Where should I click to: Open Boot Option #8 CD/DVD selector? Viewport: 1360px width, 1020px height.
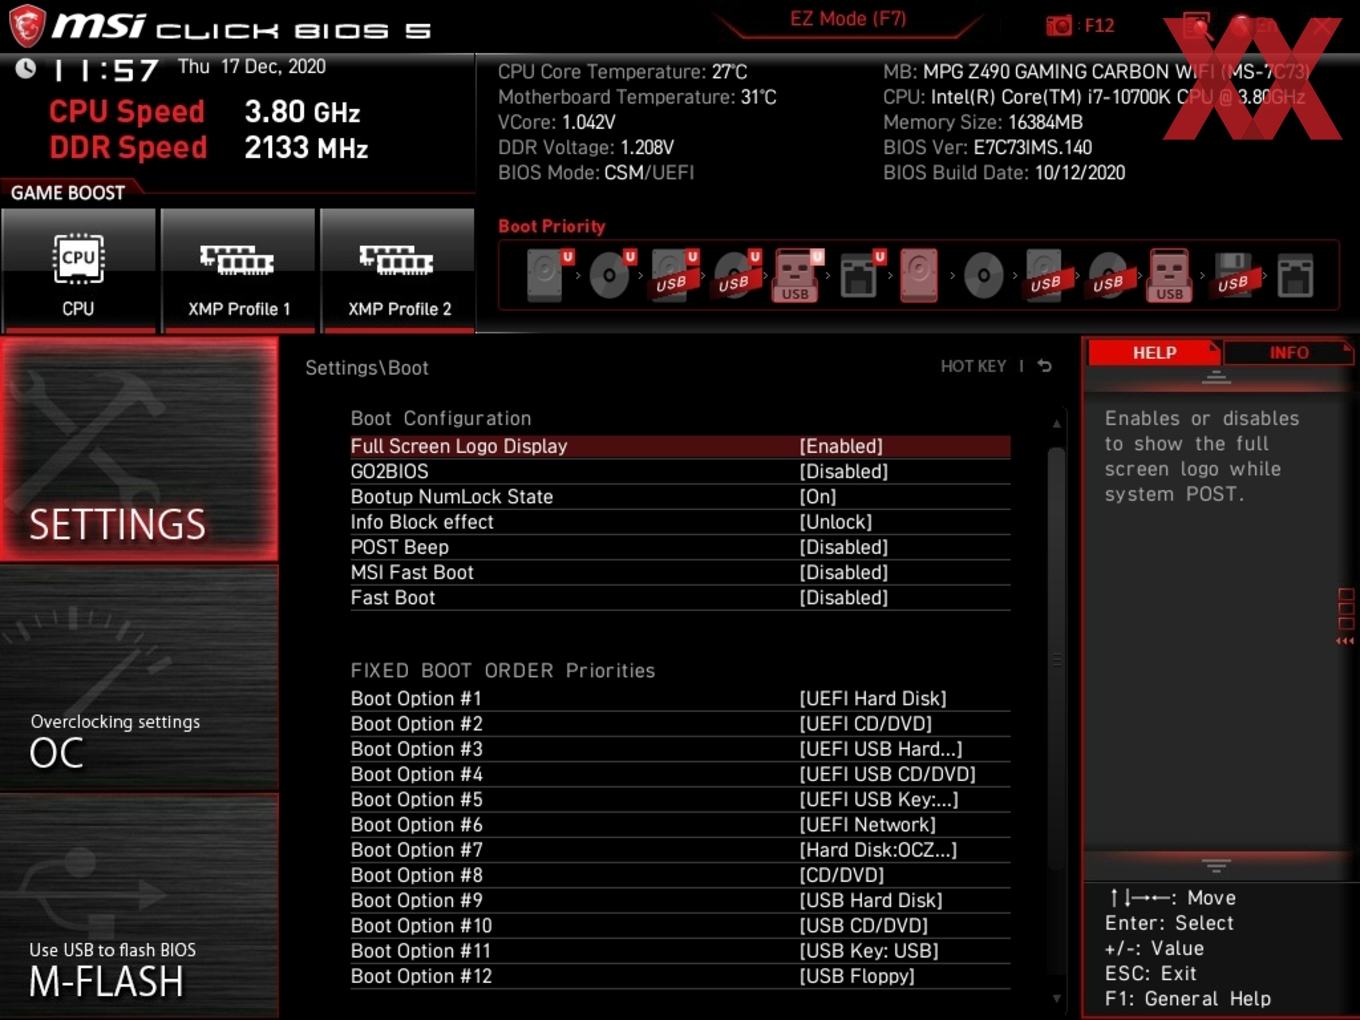(680, 875)
